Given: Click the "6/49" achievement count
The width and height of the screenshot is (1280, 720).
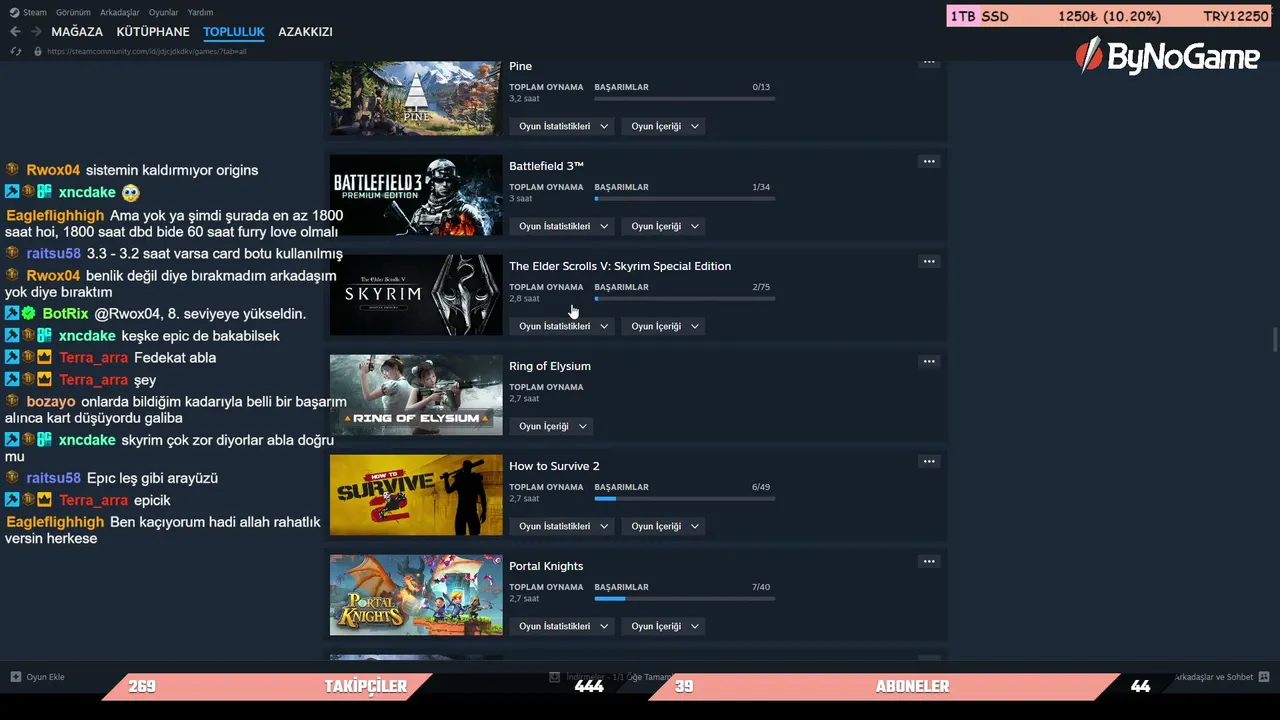Looking at the screenshot, I should [761, 487].
